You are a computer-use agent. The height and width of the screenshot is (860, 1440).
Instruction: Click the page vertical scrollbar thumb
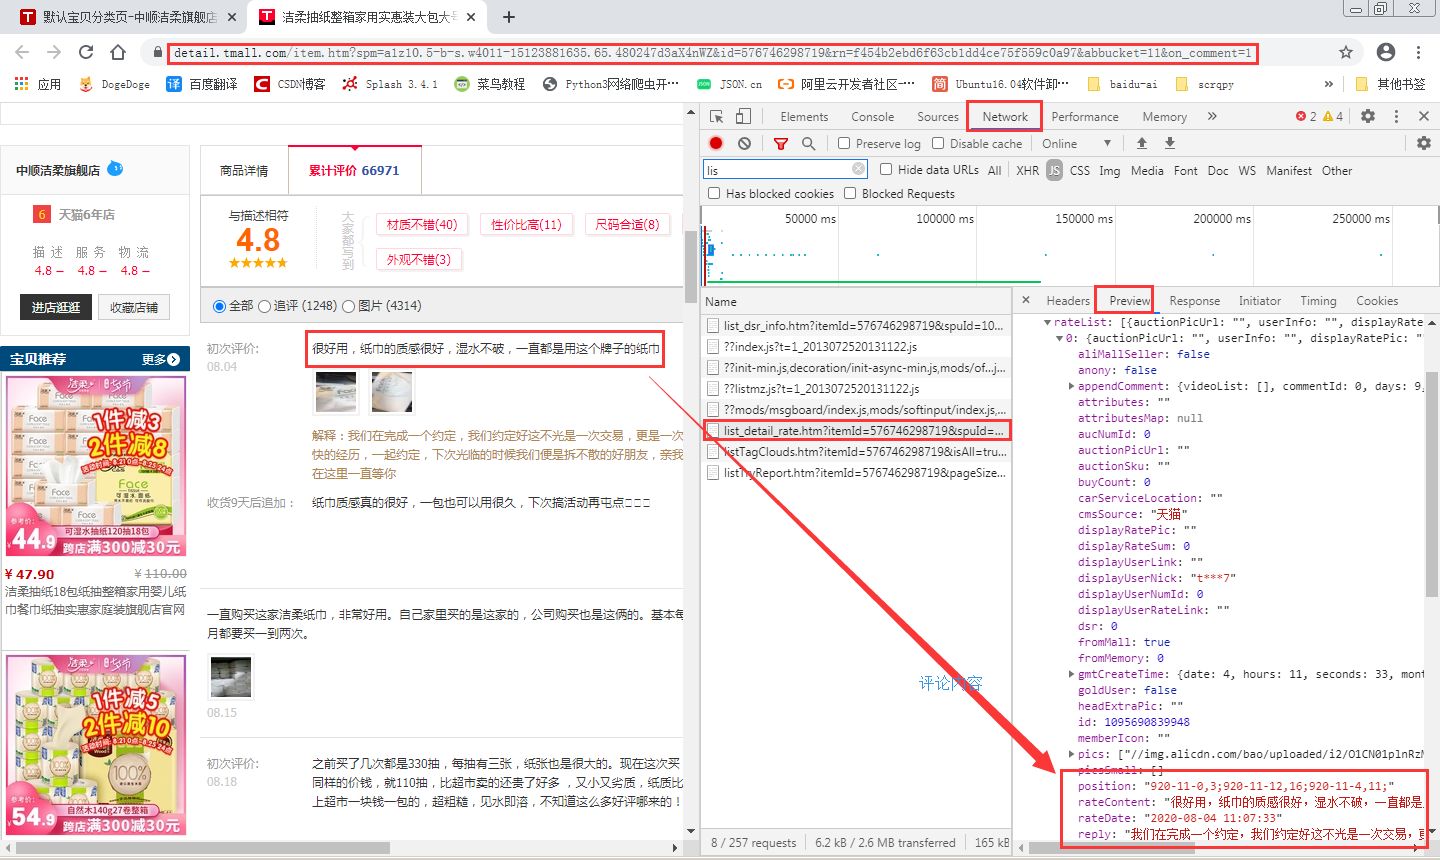pos(690,267)
